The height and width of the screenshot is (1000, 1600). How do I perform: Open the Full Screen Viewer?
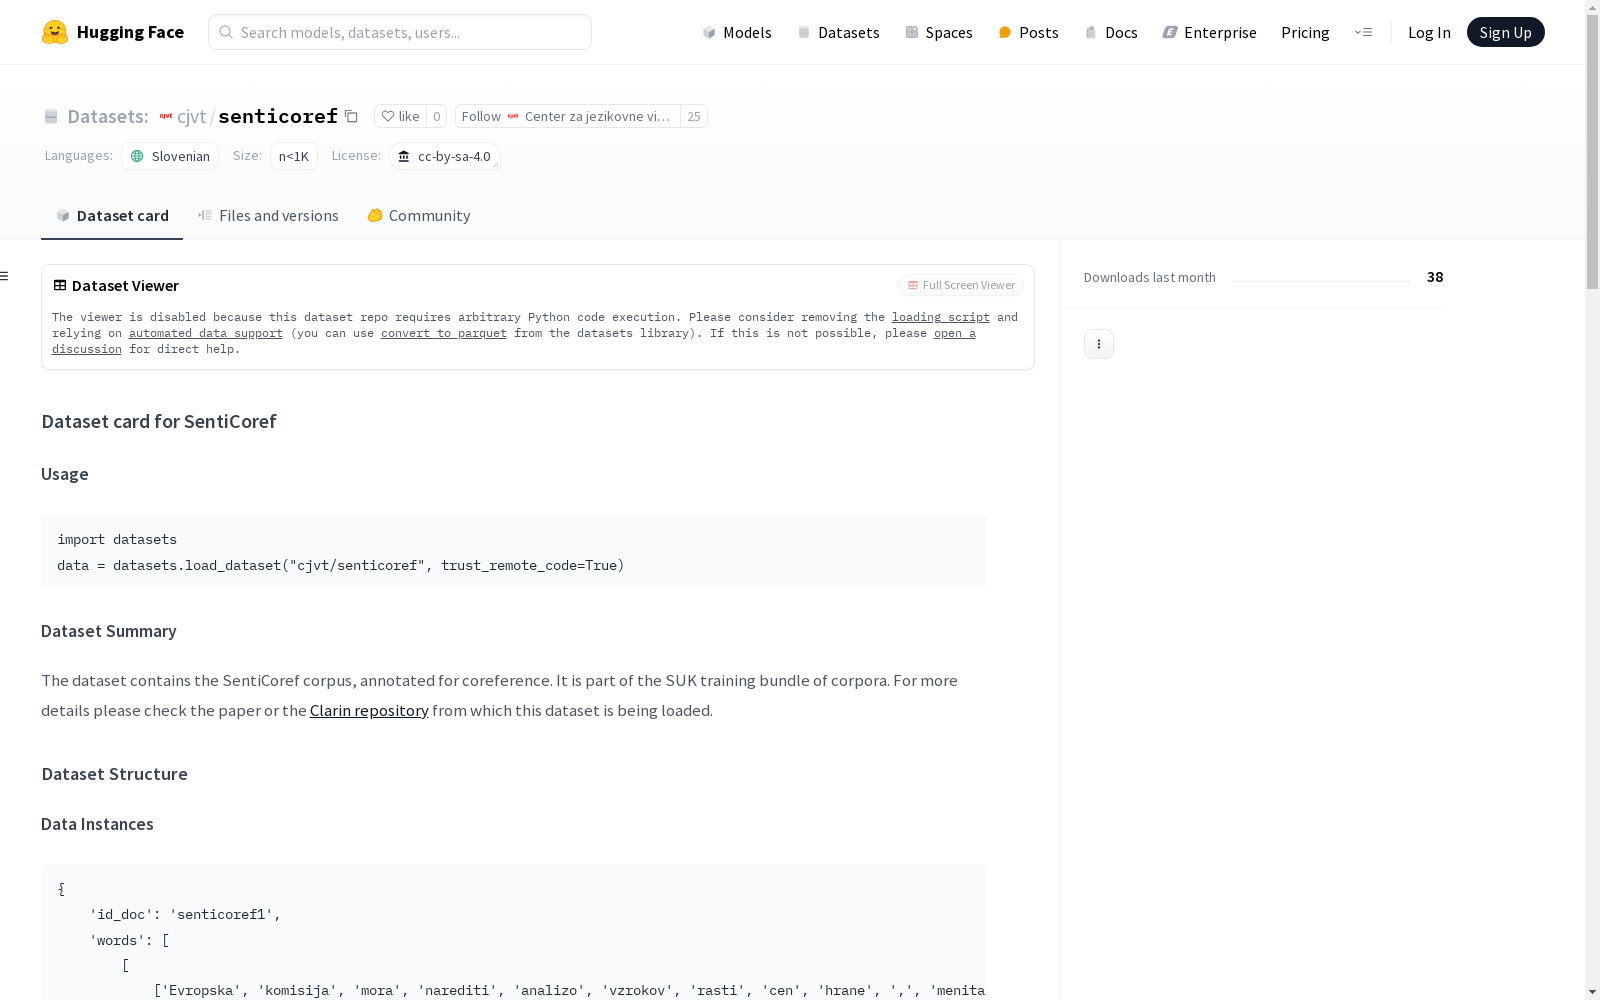click(x=961, y=285)
